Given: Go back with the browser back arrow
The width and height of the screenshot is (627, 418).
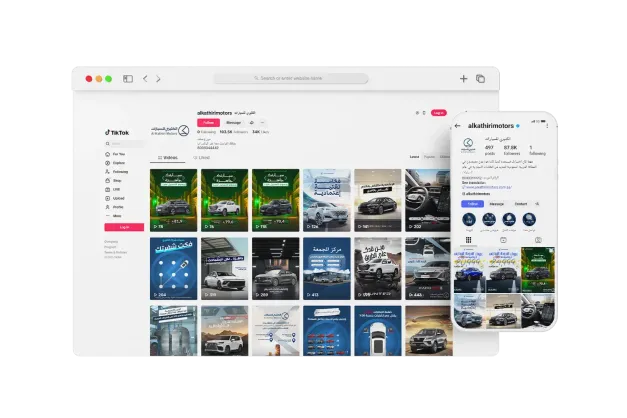Looking at the screenshot, I should (145, 79).
